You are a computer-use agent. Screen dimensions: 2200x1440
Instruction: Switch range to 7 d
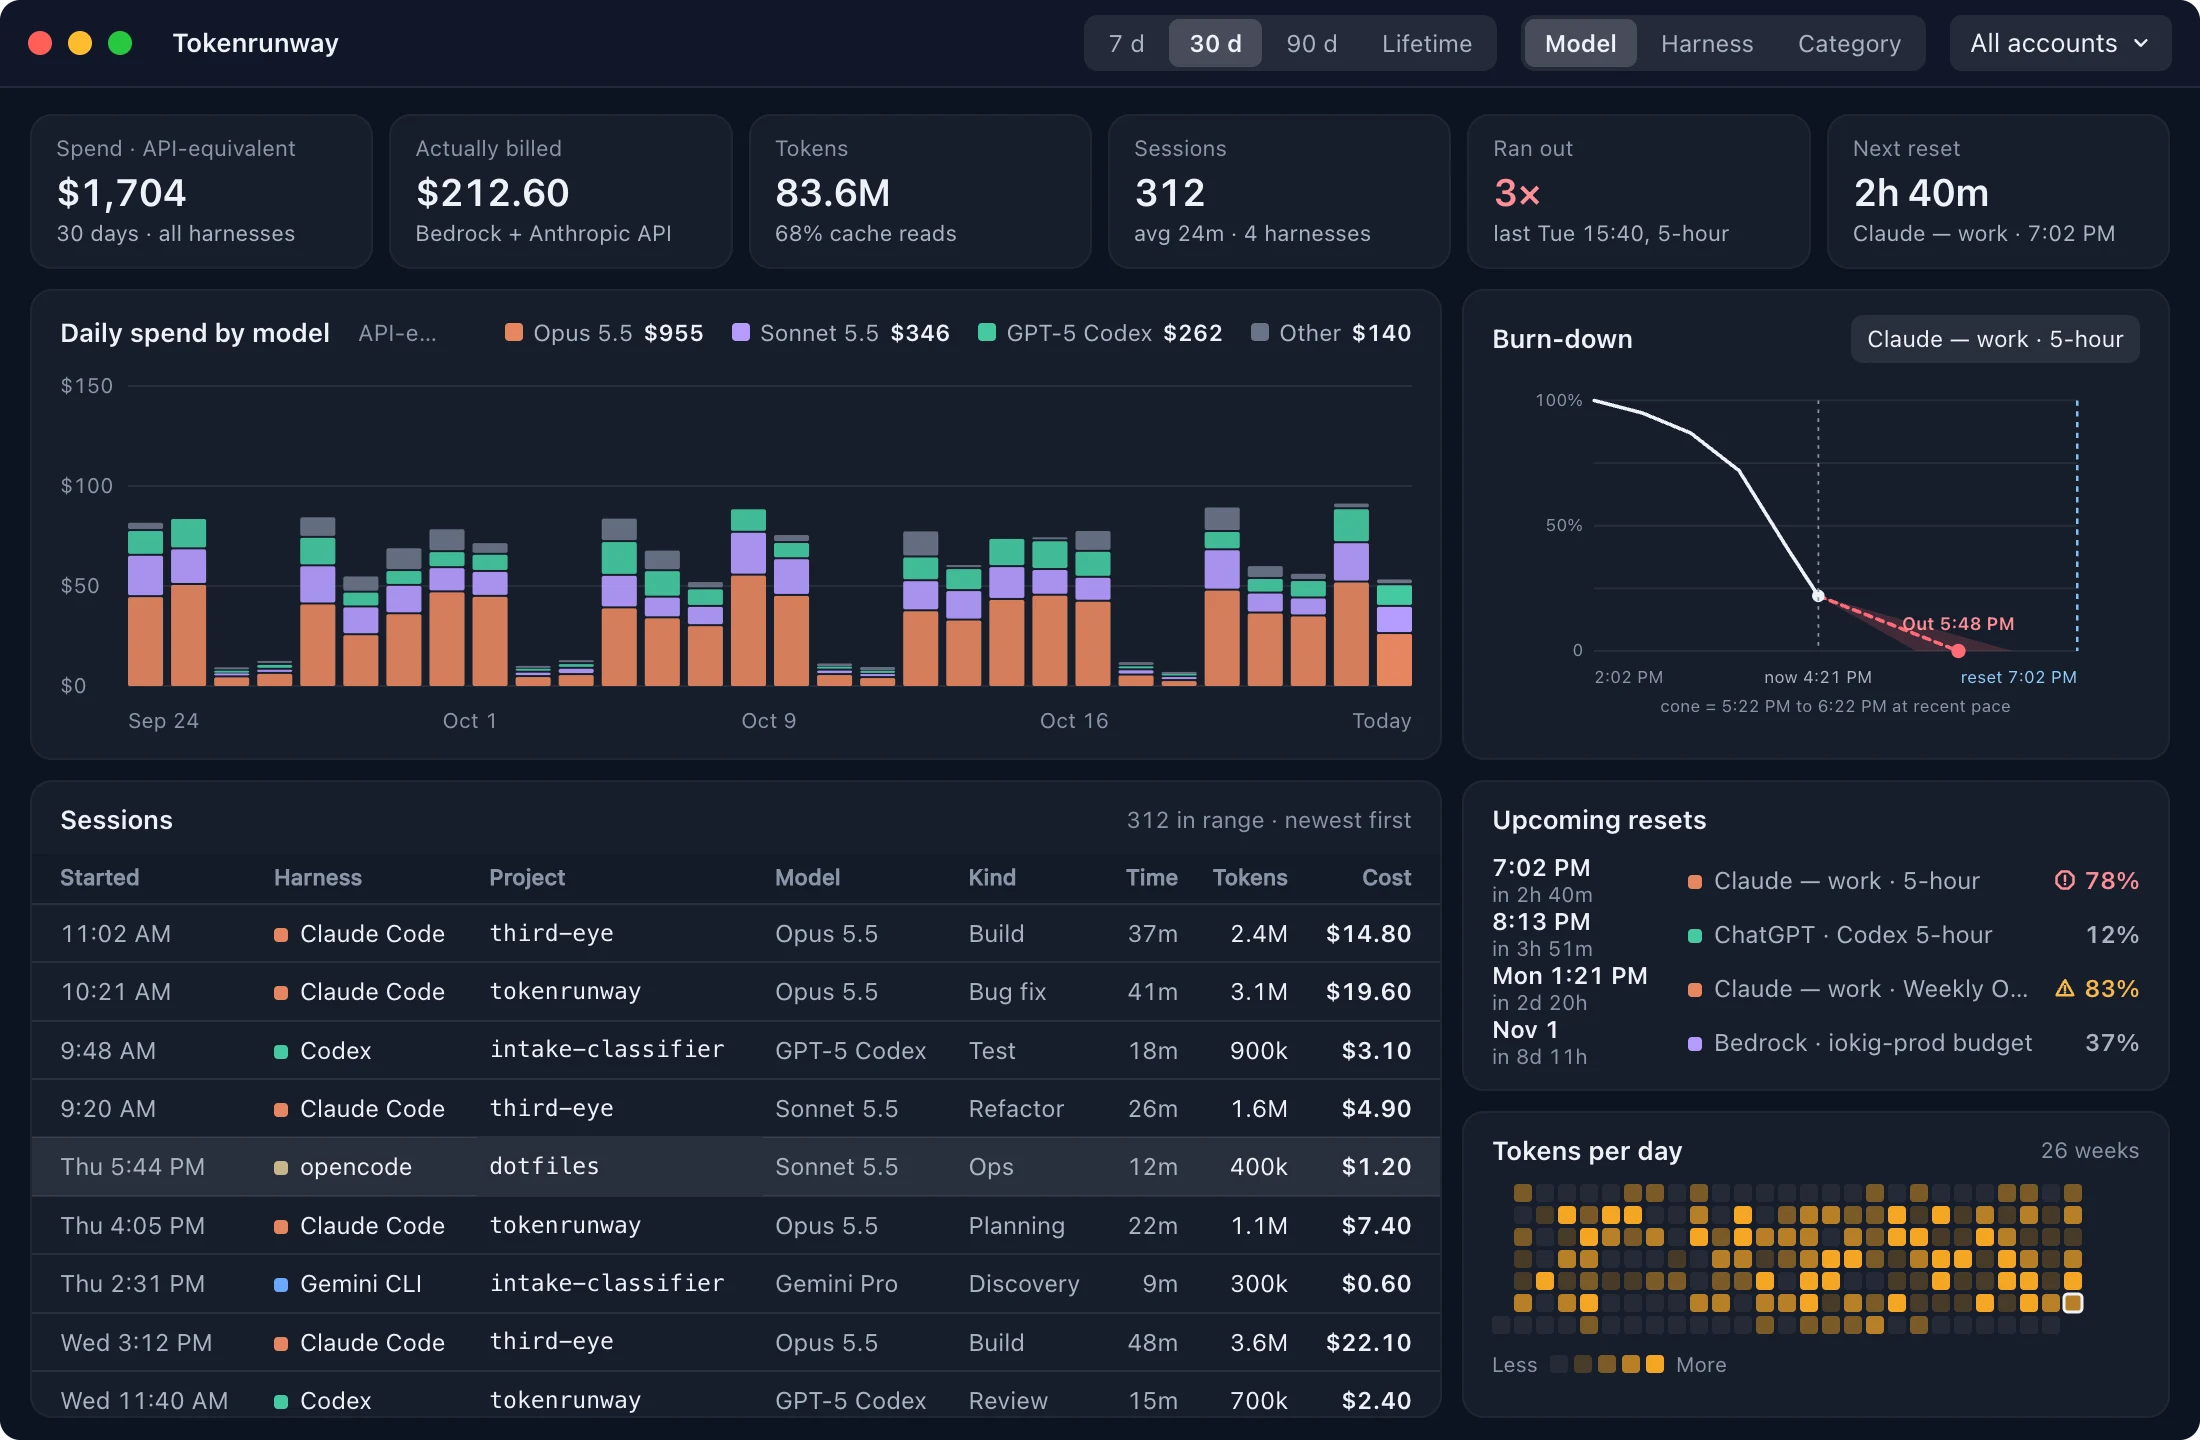coord(1126,43)
